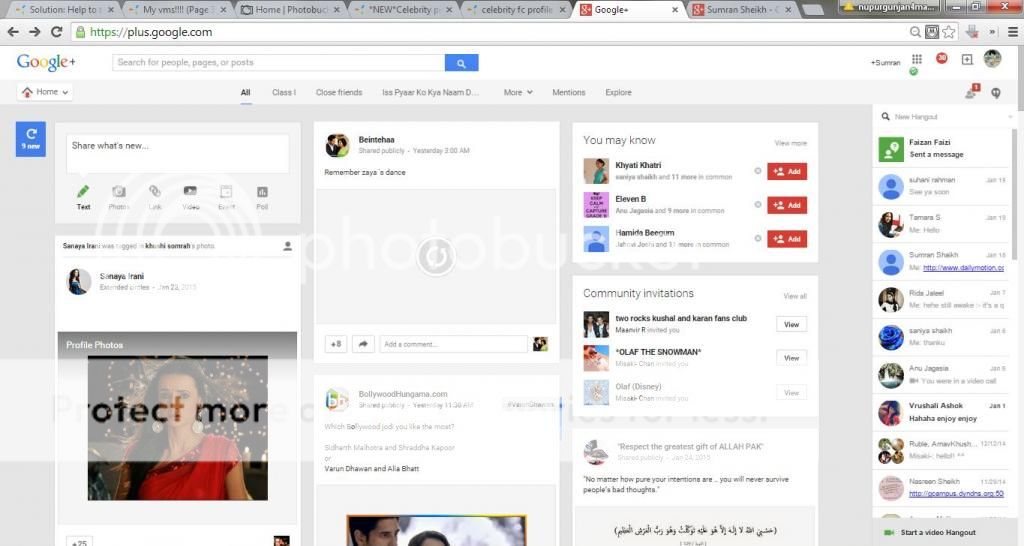Dismiss Khyati Khatri suggestion

coord(757,171)
